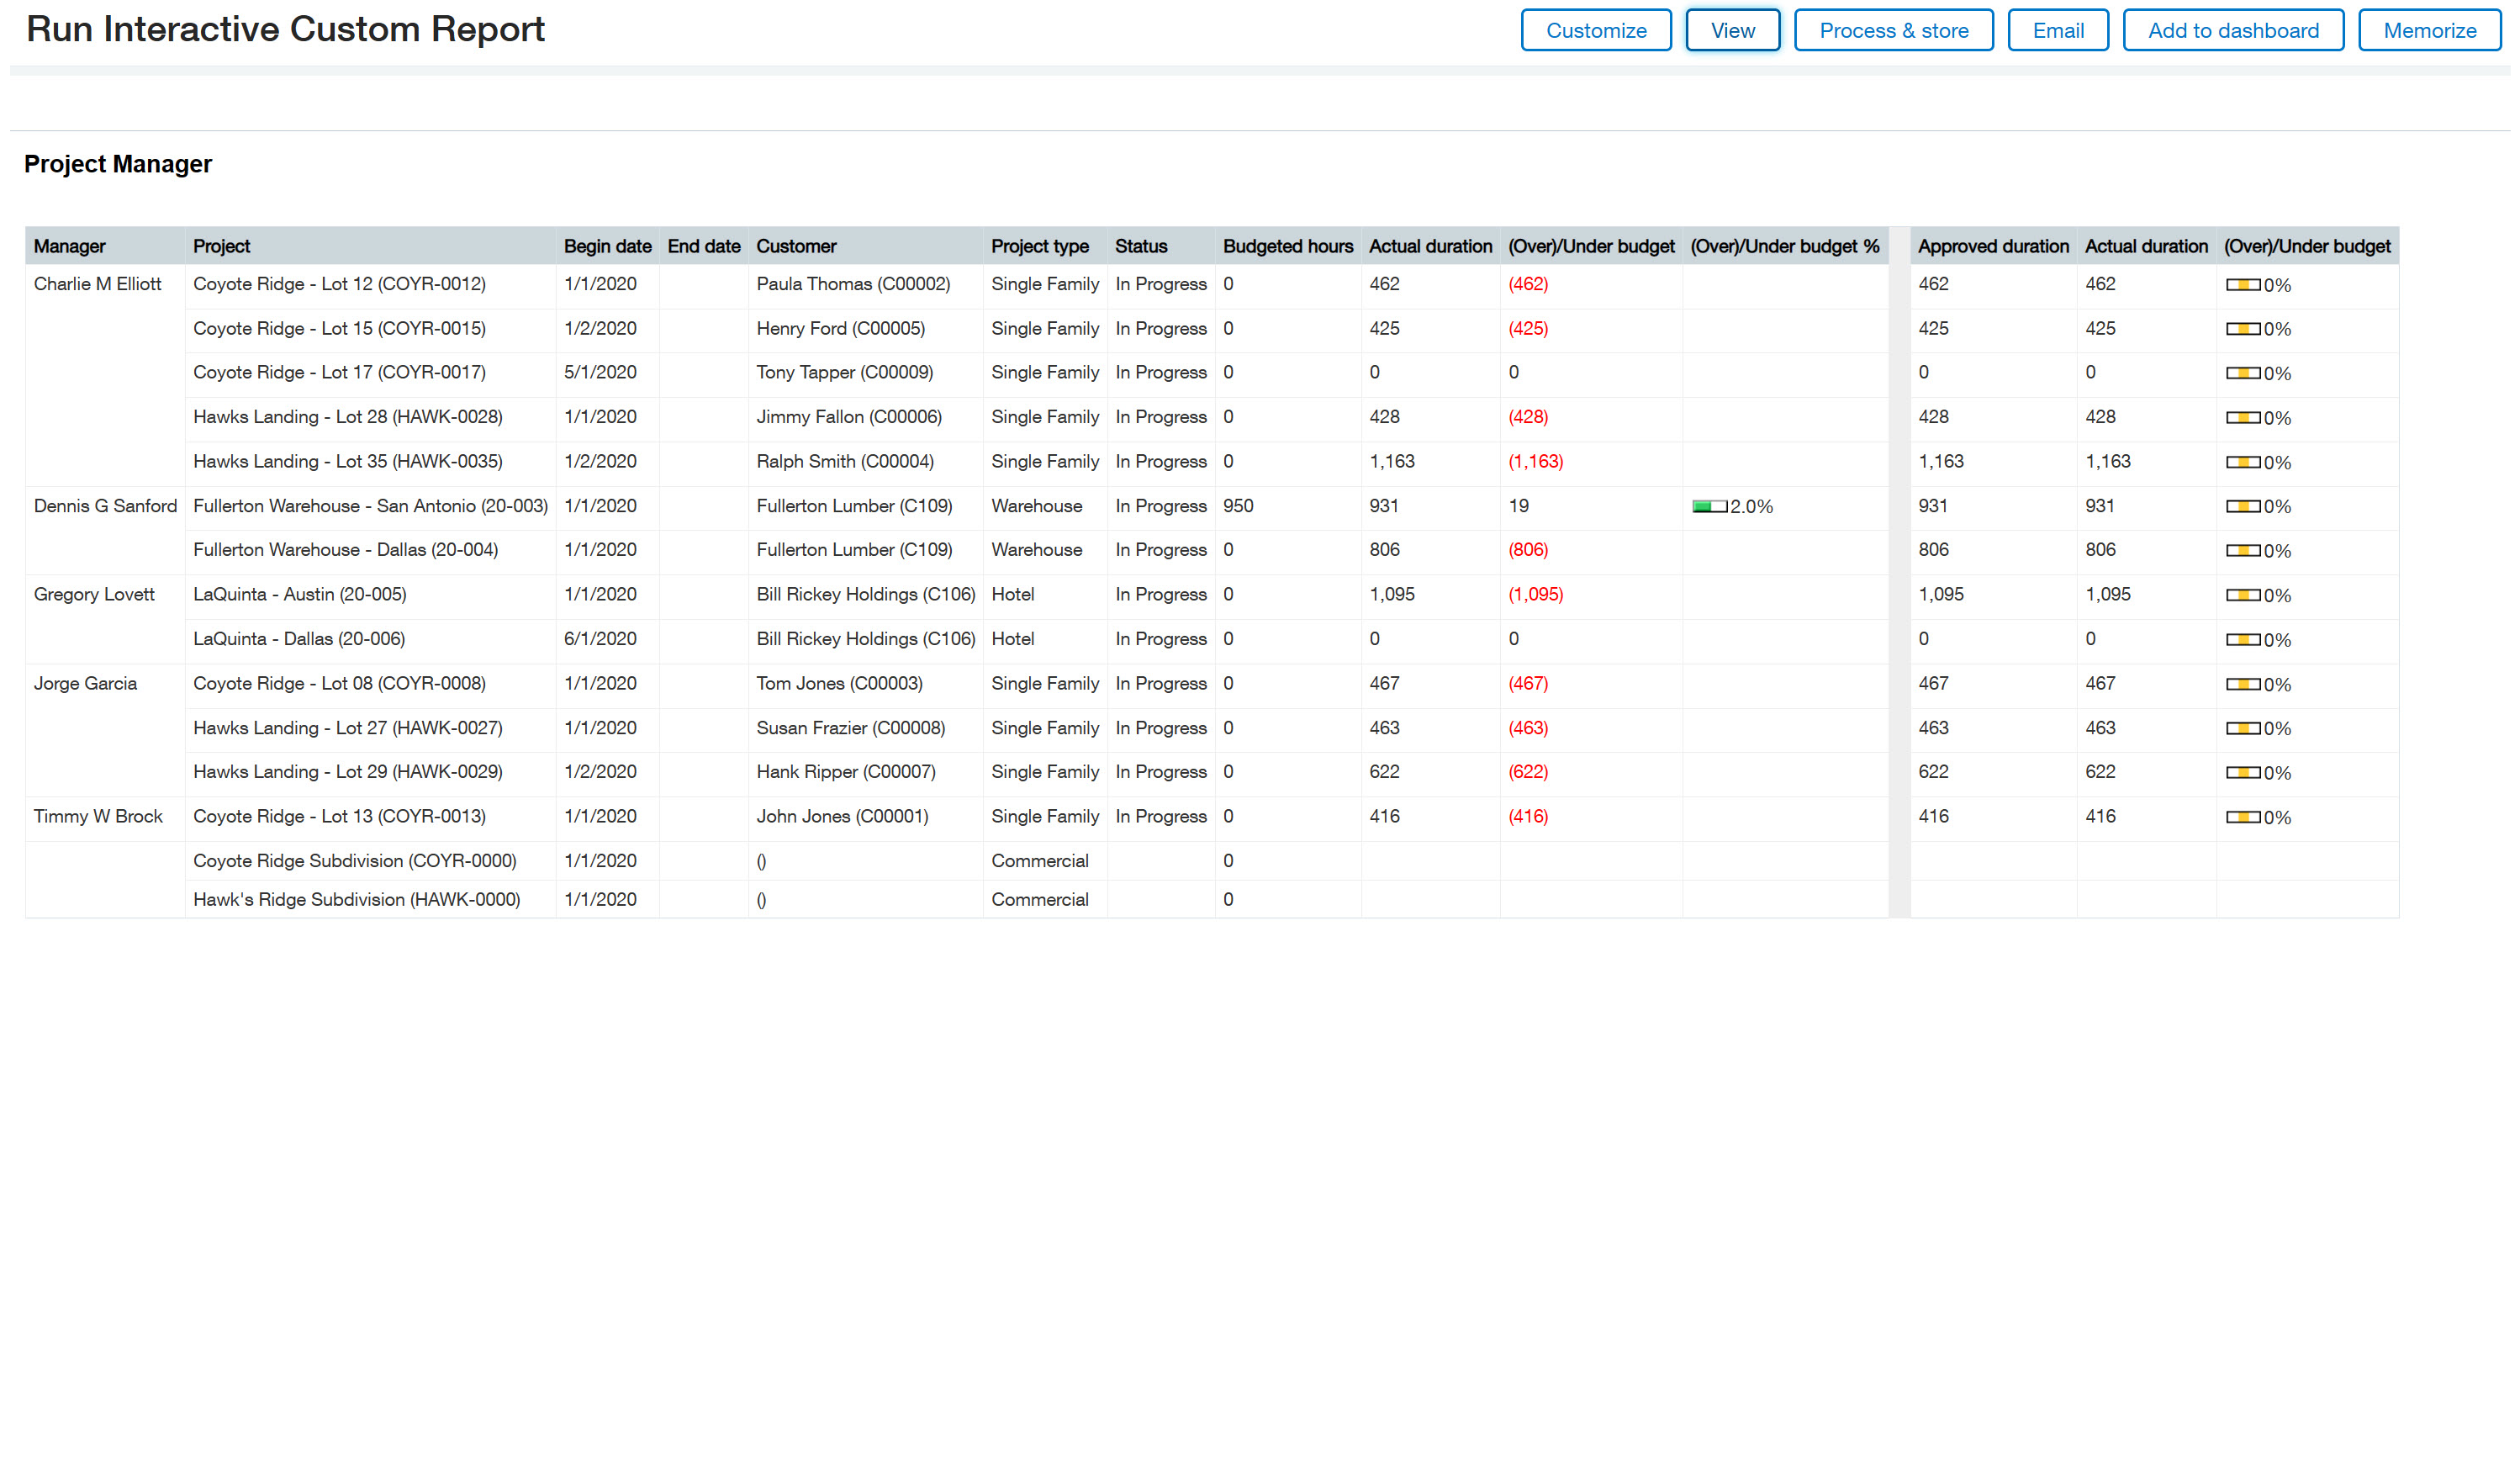2520x1471 pixels.
Task: Email the report
Action: coord(2057,30)
